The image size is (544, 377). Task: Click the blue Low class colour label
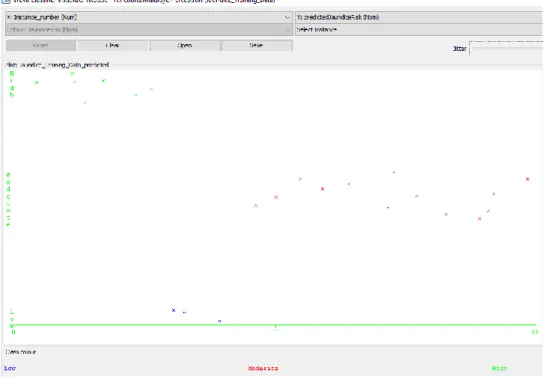pyautogui.click(x=10, y=368)
